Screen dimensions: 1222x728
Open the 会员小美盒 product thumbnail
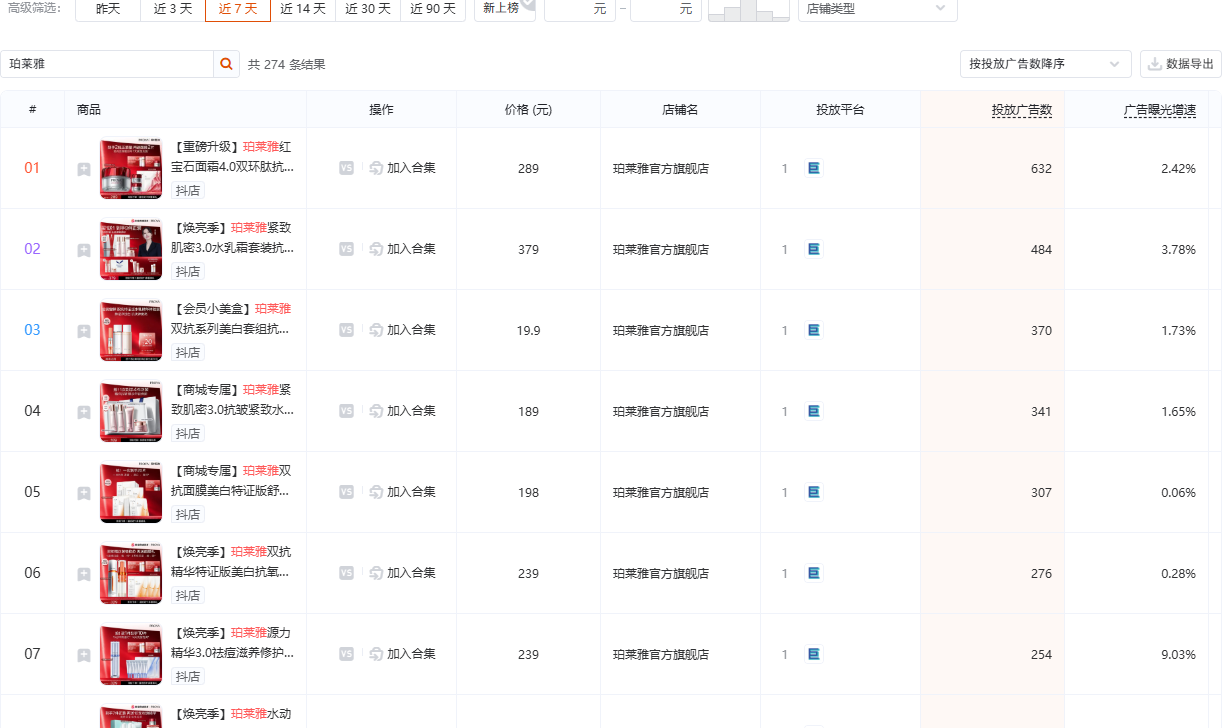(x=131, y=331)
